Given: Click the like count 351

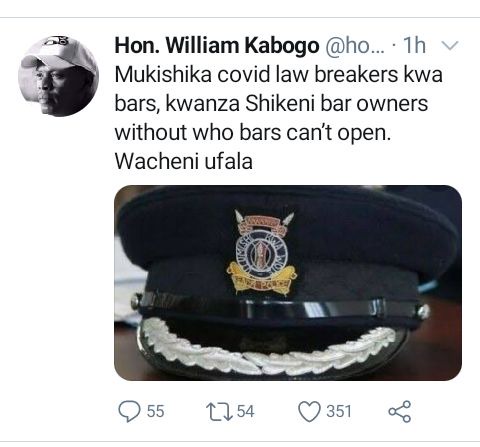Looking at the screenshot, I should point(339,411).
